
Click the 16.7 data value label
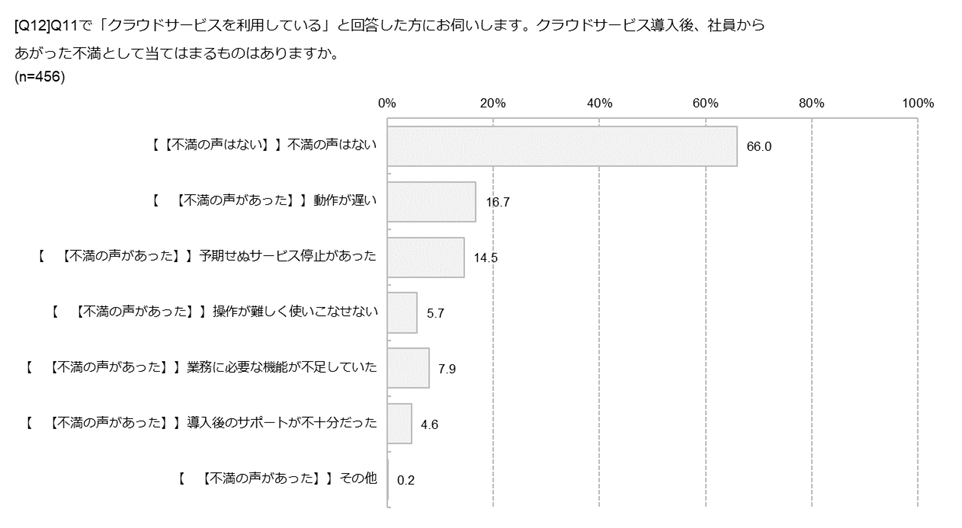(498, 202)
